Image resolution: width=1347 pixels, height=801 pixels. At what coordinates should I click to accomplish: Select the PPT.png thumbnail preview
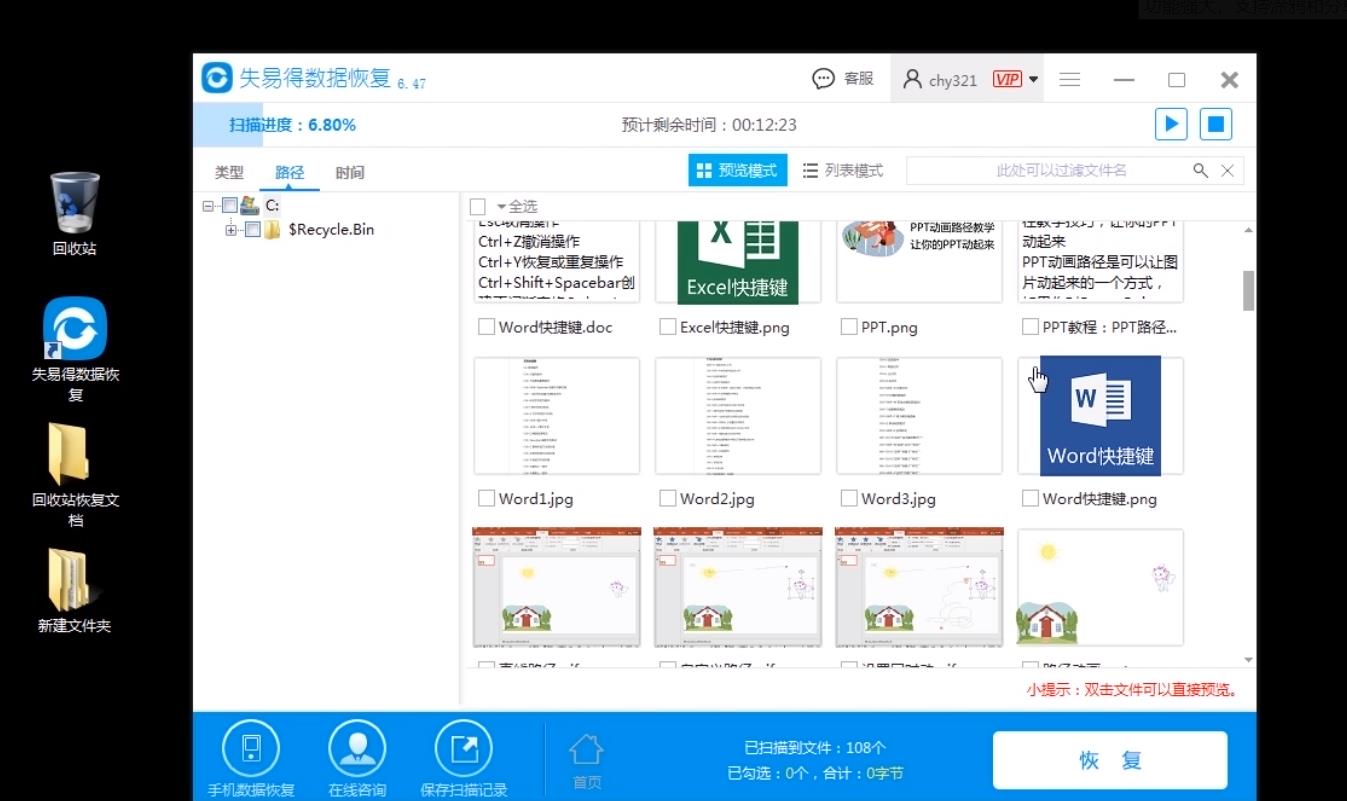[x=920, y=262]
